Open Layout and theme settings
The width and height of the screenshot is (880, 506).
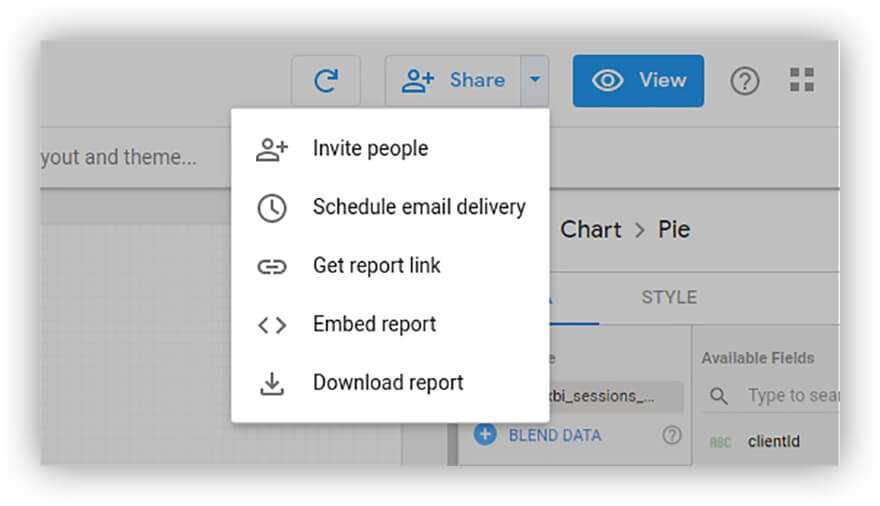118,158
